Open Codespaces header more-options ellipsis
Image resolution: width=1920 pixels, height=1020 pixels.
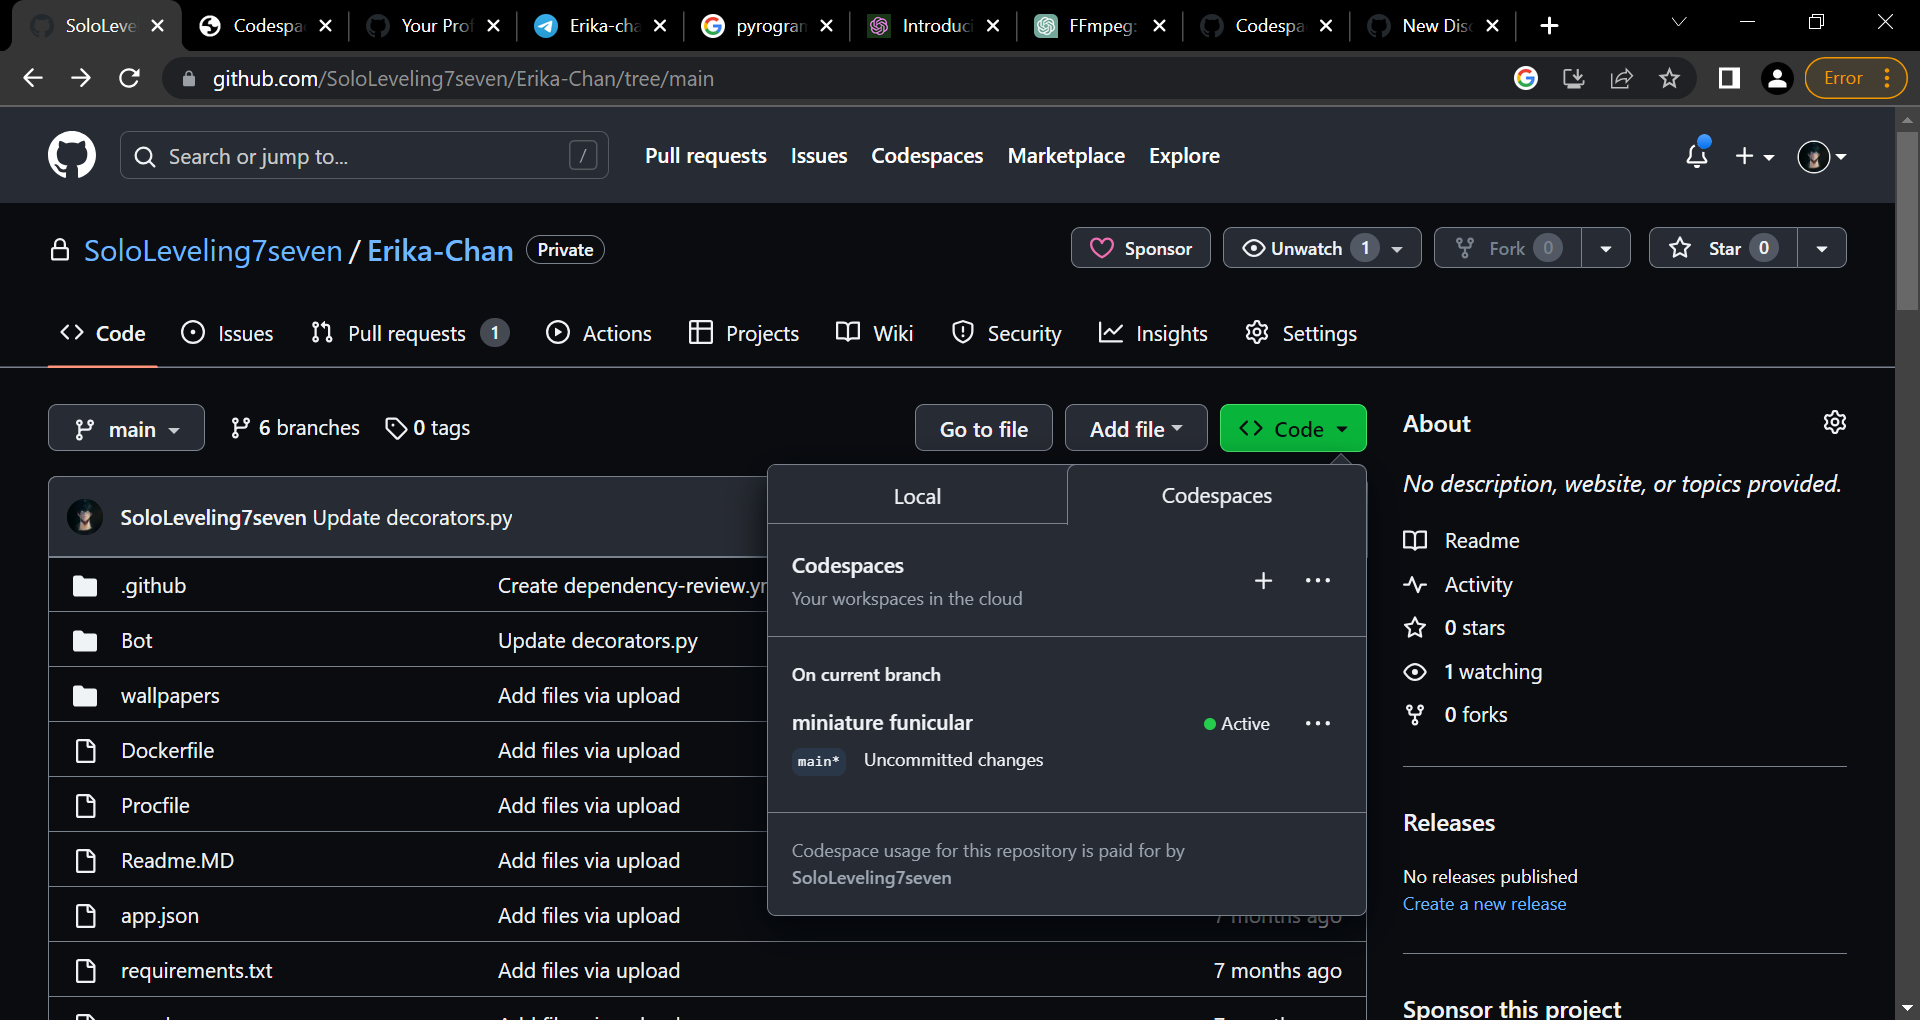pyautogui.click(x=1318, y=580)
